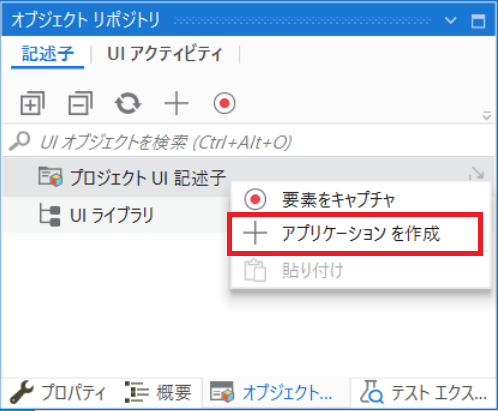The height and width of the screenshot is (411, 498).
Task: Click the red Capture Elements toolbar icon
Action: pyautogui.click(x=224, y=103)
